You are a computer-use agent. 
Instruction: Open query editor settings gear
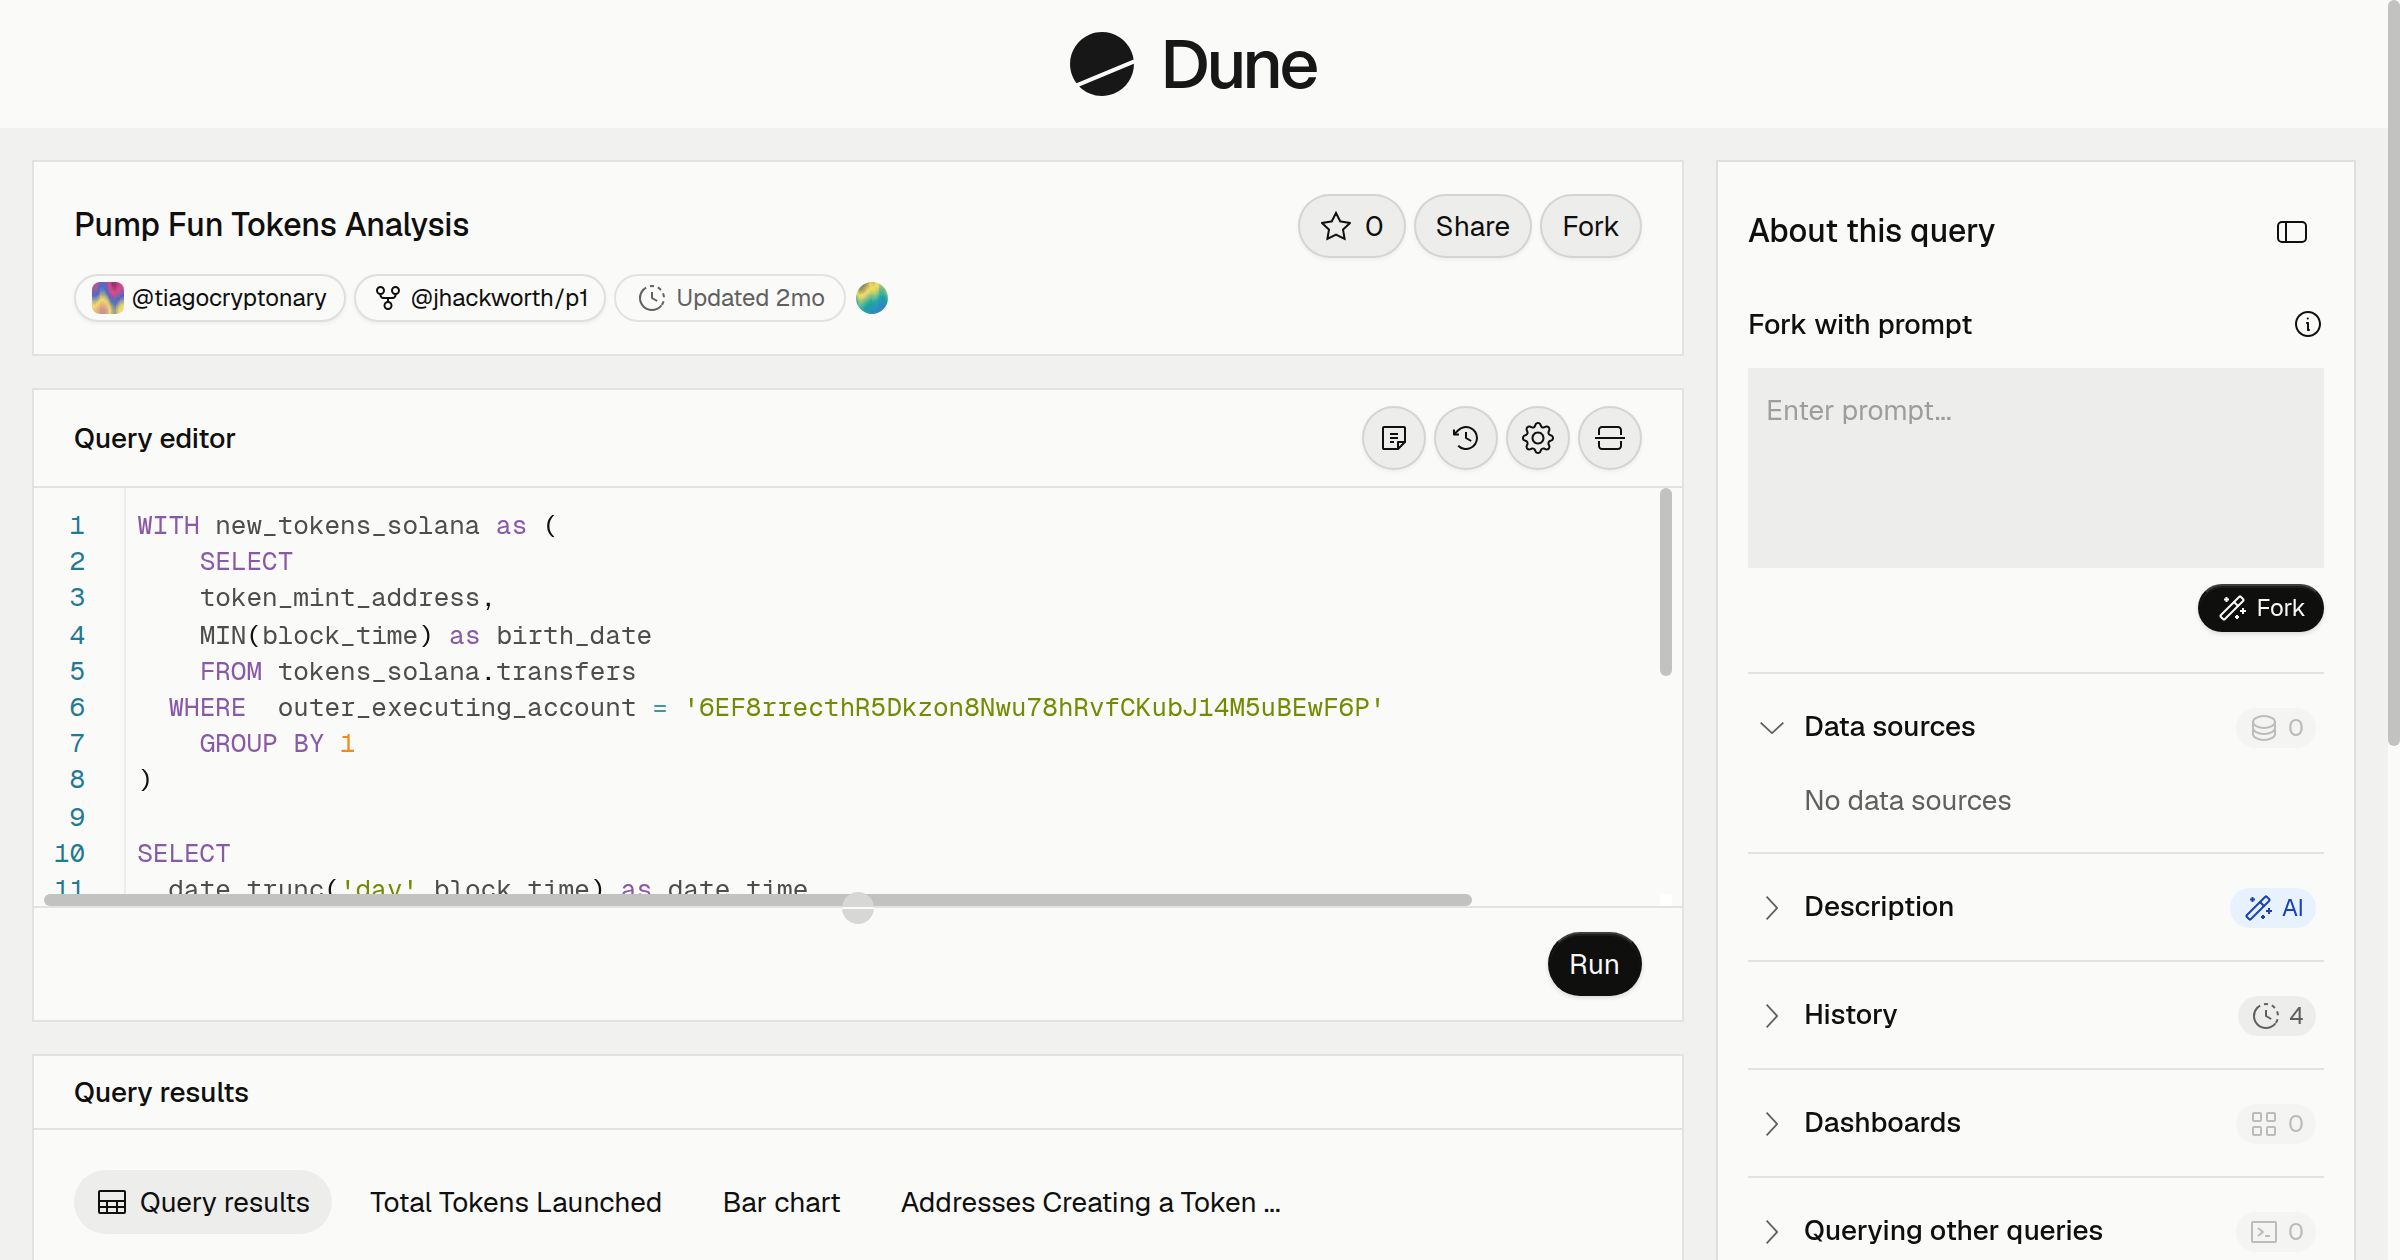pyautogui.click(x=1538, y=438)
